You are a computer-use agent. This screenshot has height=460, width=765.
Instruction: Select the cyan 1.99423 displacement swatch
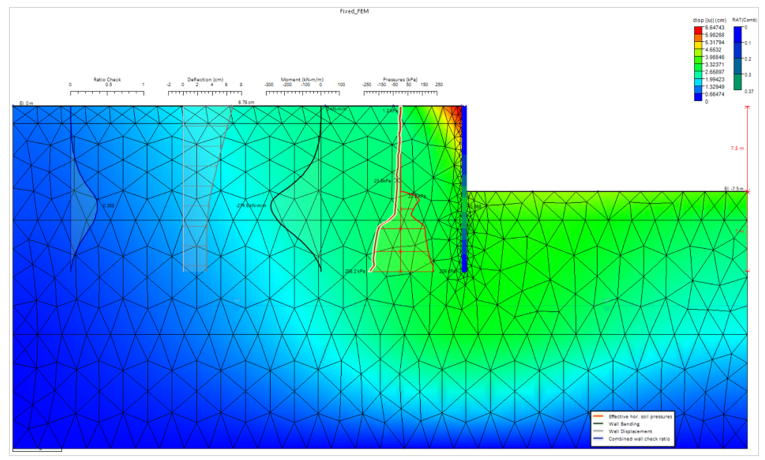699,81
